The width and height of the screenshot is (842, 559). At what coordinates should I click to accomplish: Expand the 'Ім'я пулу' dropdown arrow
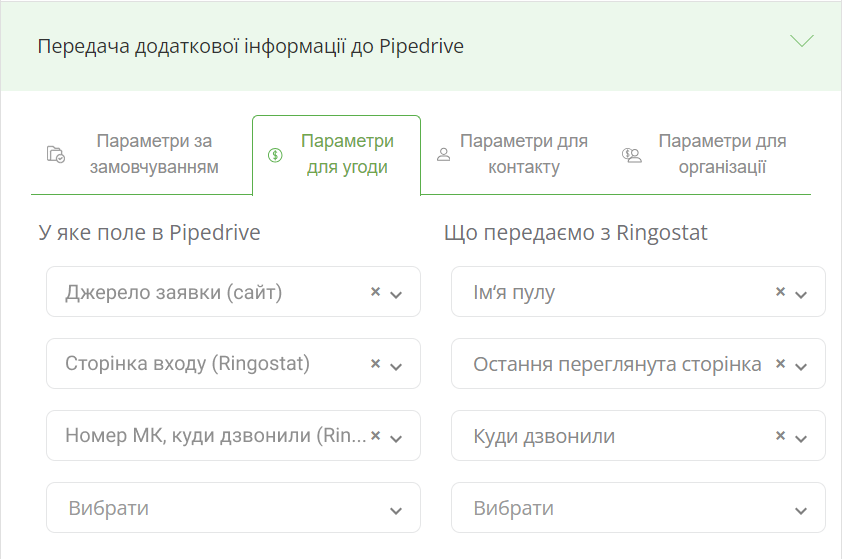click(801, 294)
